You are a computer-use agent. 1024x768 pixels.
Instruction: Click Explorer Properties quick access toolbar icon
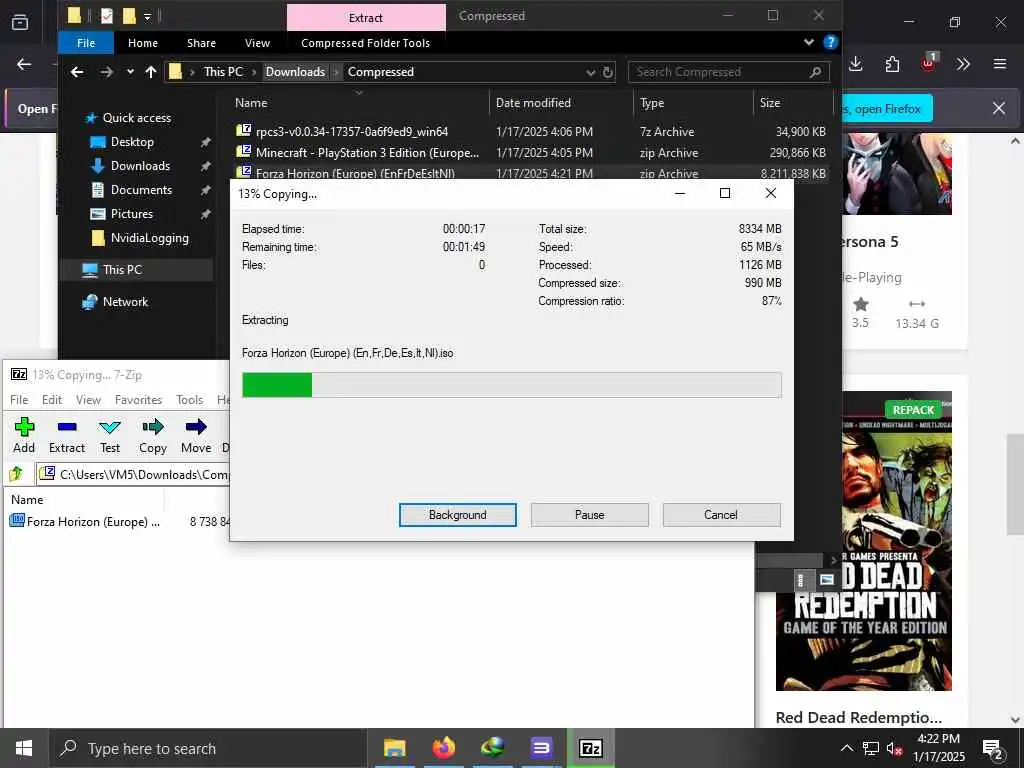[106, 15]
